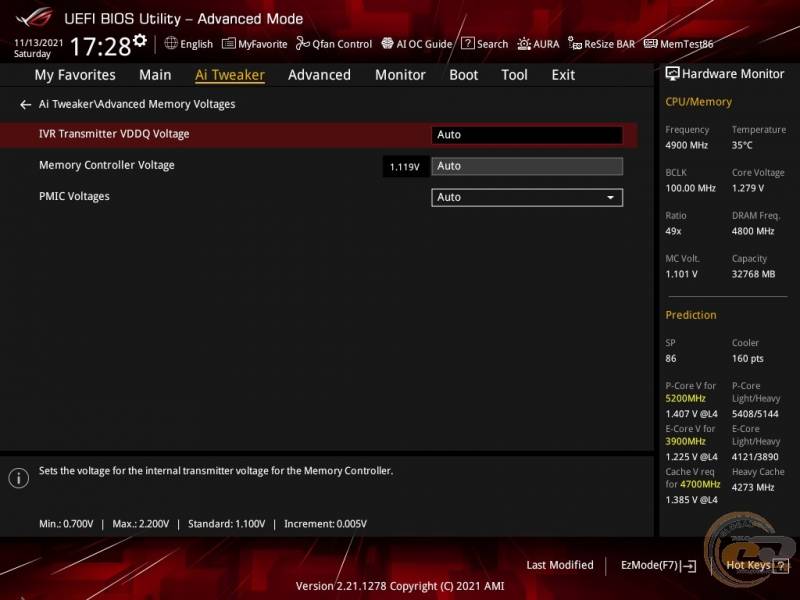
Task: Click the 17:28 clock display
Action: click(x=101, y=46)
